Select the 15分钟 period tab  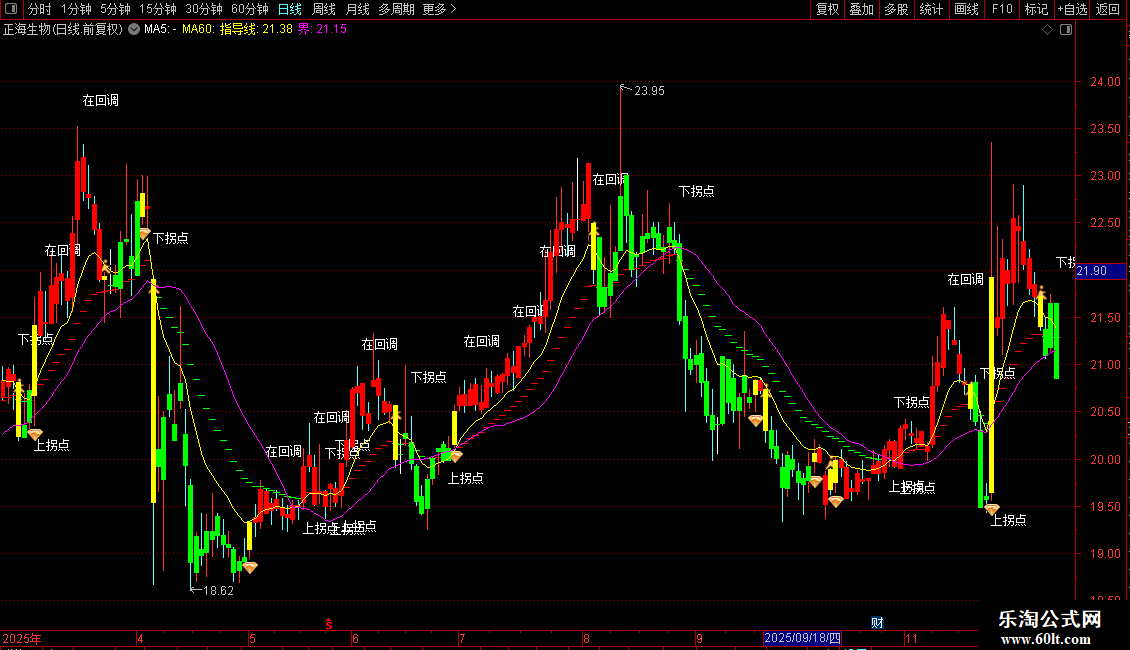[x=158, y=9]
